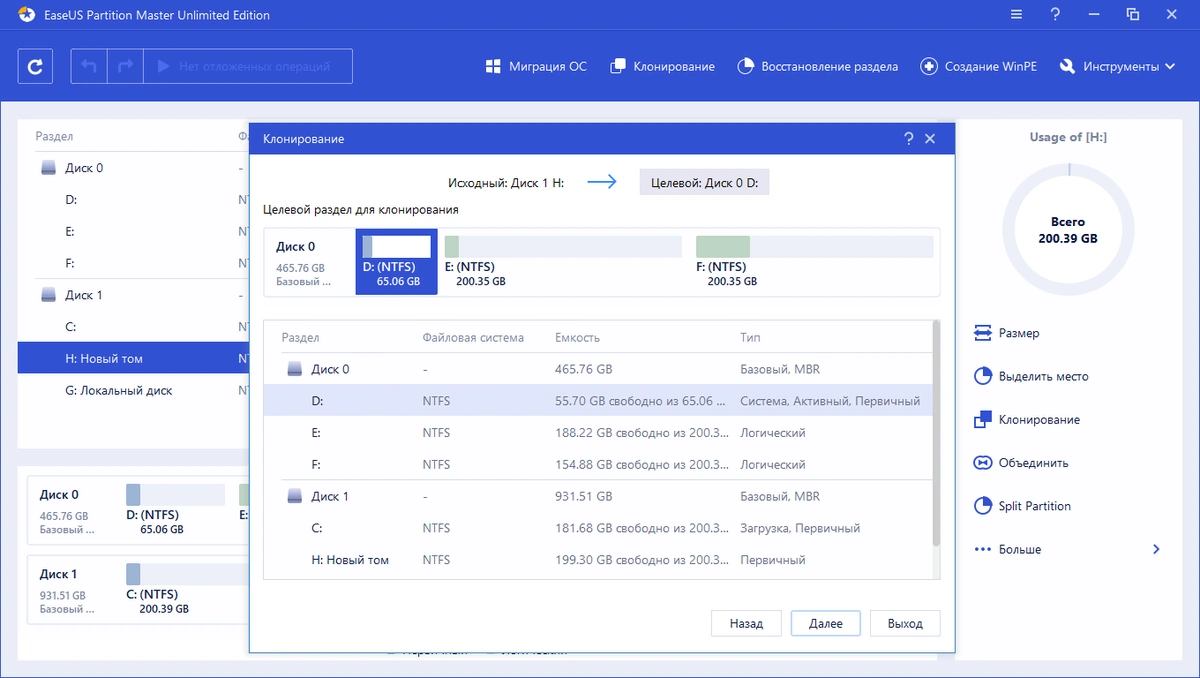Select row E: Логический in the dialog table
1200x678 pixels.
(597, 433)
